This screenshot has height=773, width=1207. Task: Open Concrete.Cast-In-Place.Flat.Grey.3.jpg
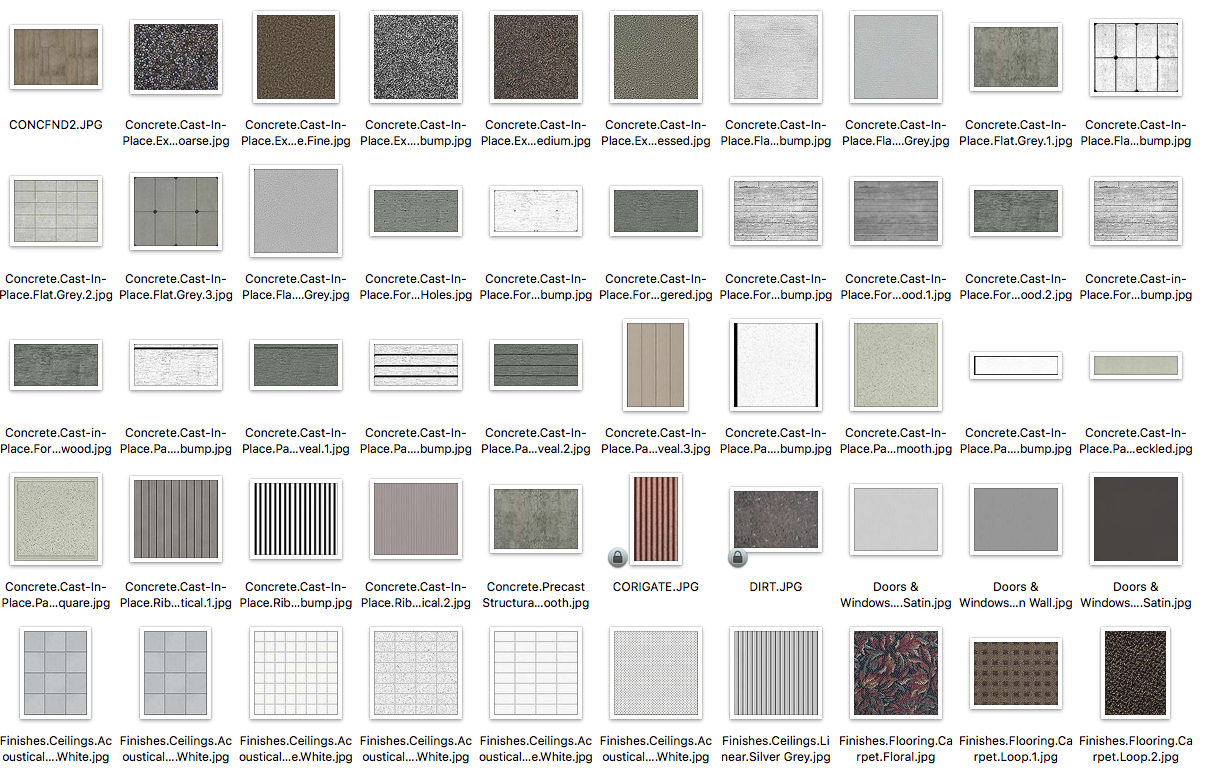[x=176, y=211]
